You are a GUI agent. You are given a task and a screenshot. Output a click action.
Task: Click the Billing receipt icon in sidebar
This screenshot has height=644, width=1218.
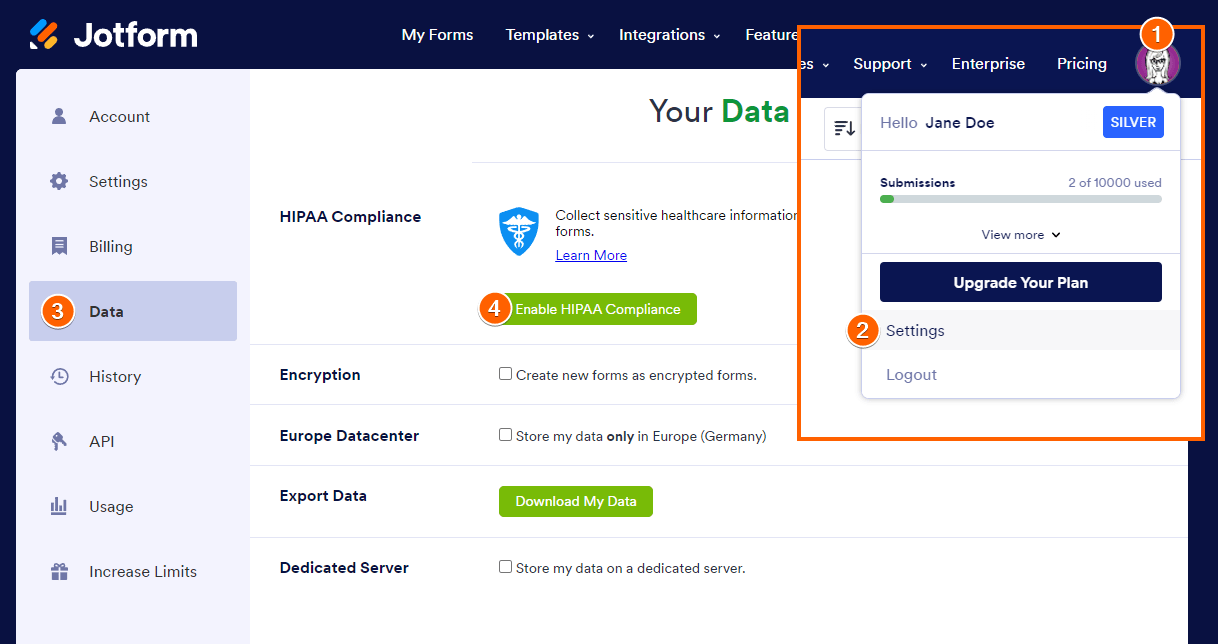coord(59,246)
